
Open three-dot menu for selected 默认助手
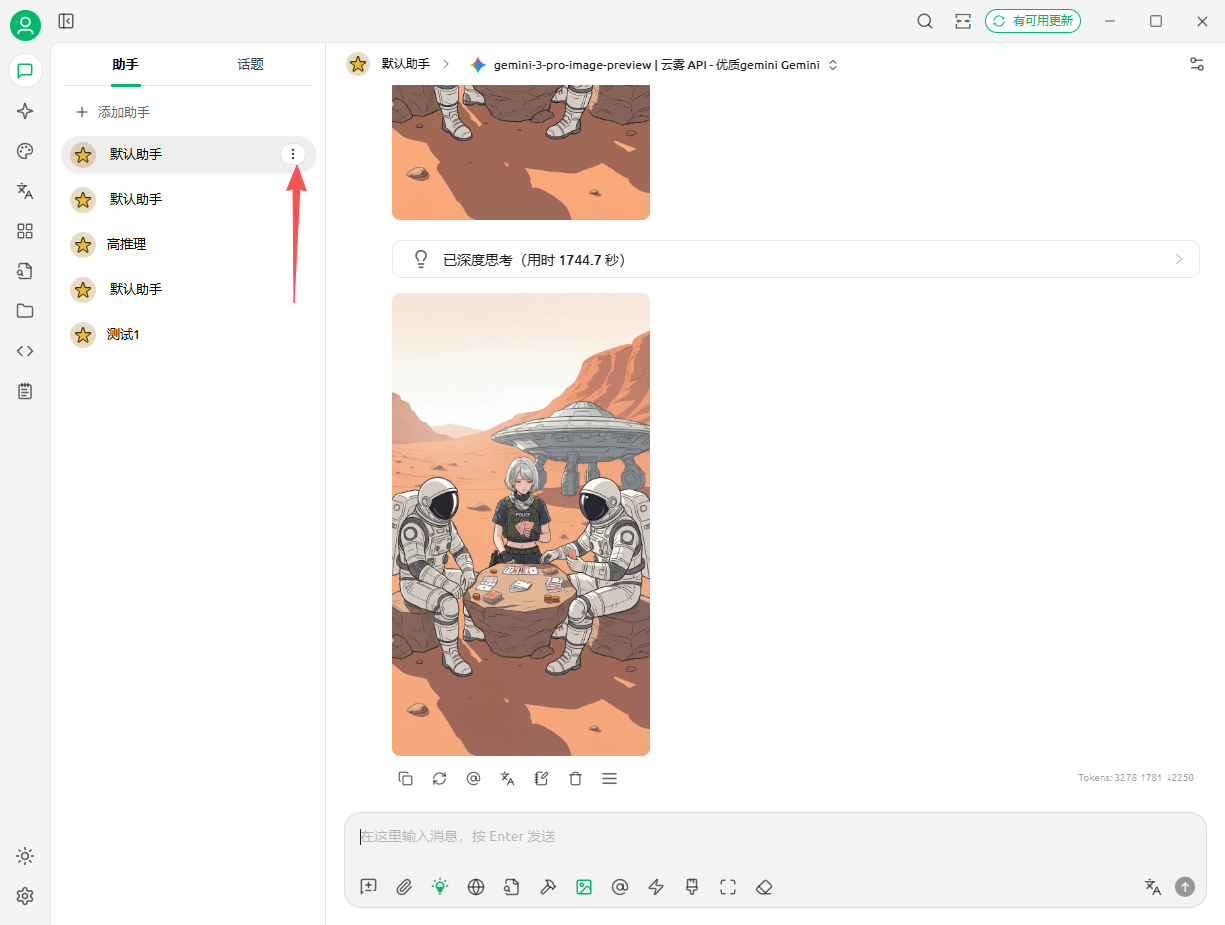(292, 154)
